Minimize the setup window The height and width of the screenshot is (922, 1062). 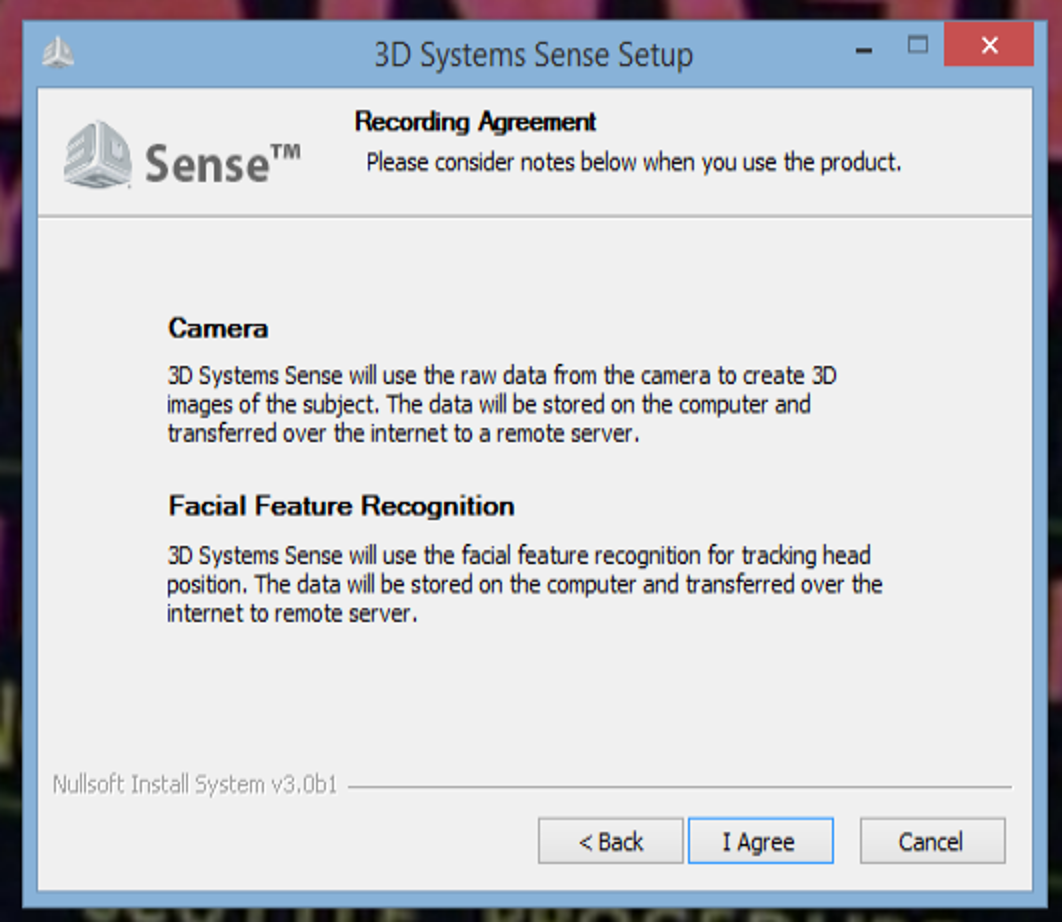864,49
